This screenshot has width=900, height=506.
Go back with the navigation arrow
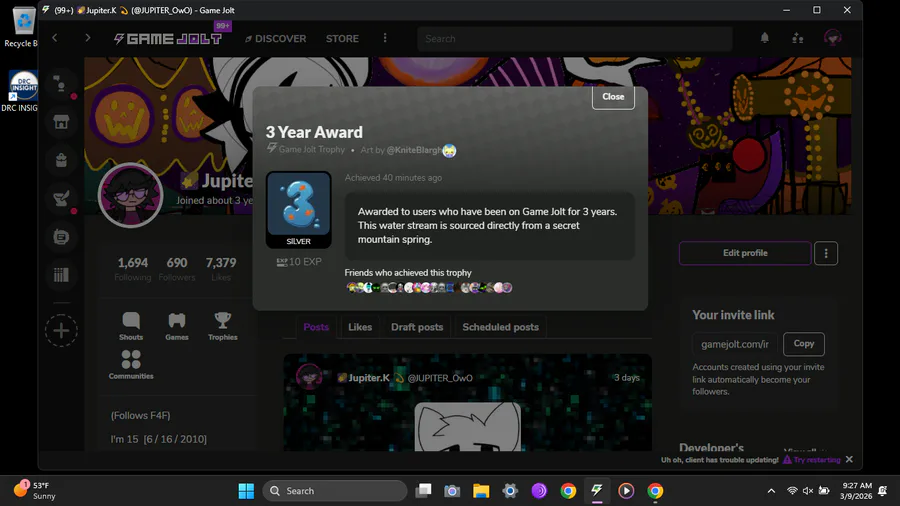[x=55, y=38]
